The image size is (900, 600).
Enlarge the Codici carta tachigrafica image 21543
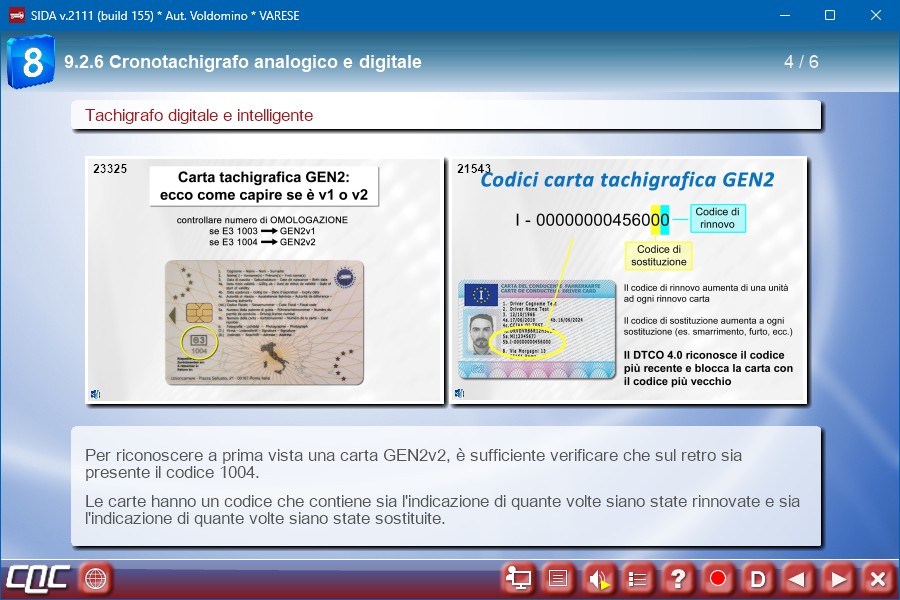[629, 280]
